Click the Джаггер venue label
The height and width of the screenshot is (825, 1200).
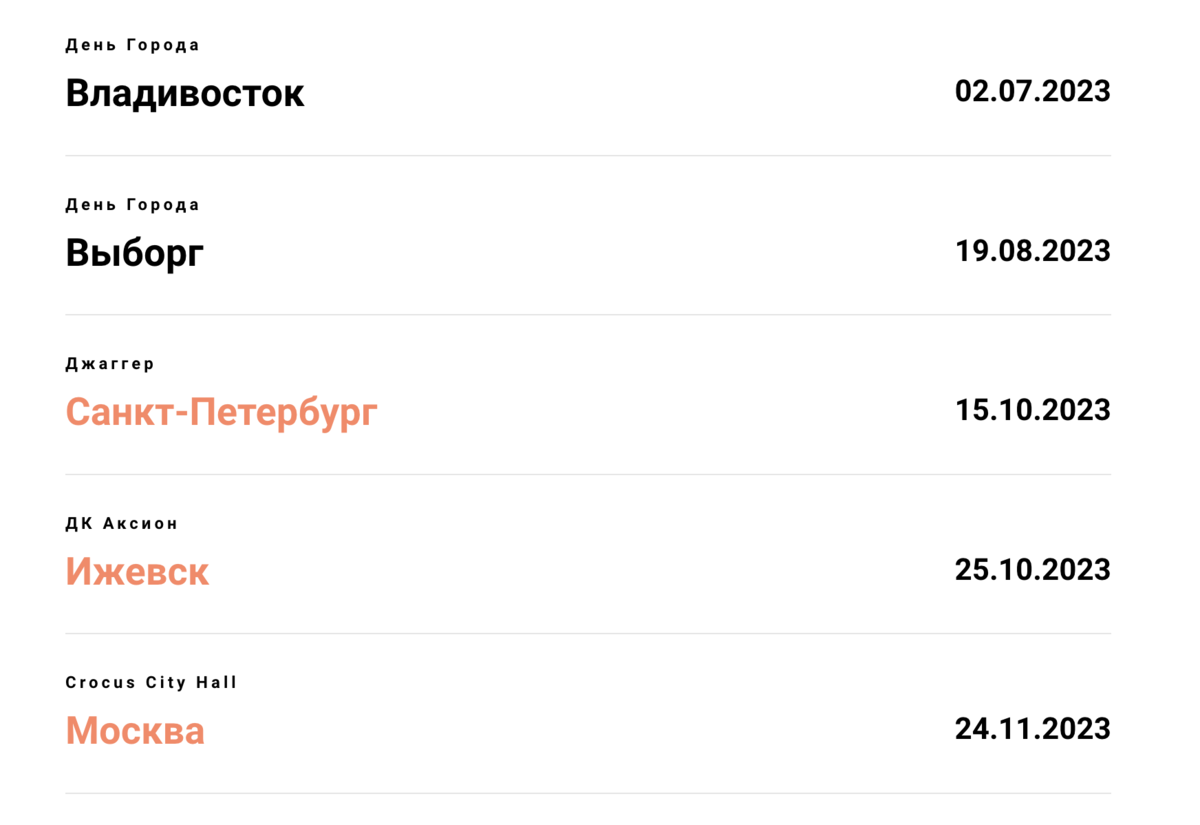point(110,364)
